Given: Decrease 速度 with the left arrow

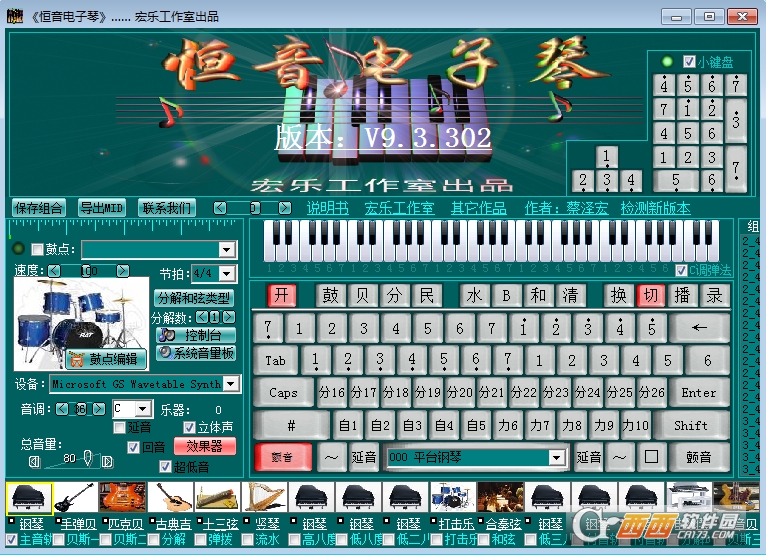Looking at the screenshot, I should [x=54, y=270].
